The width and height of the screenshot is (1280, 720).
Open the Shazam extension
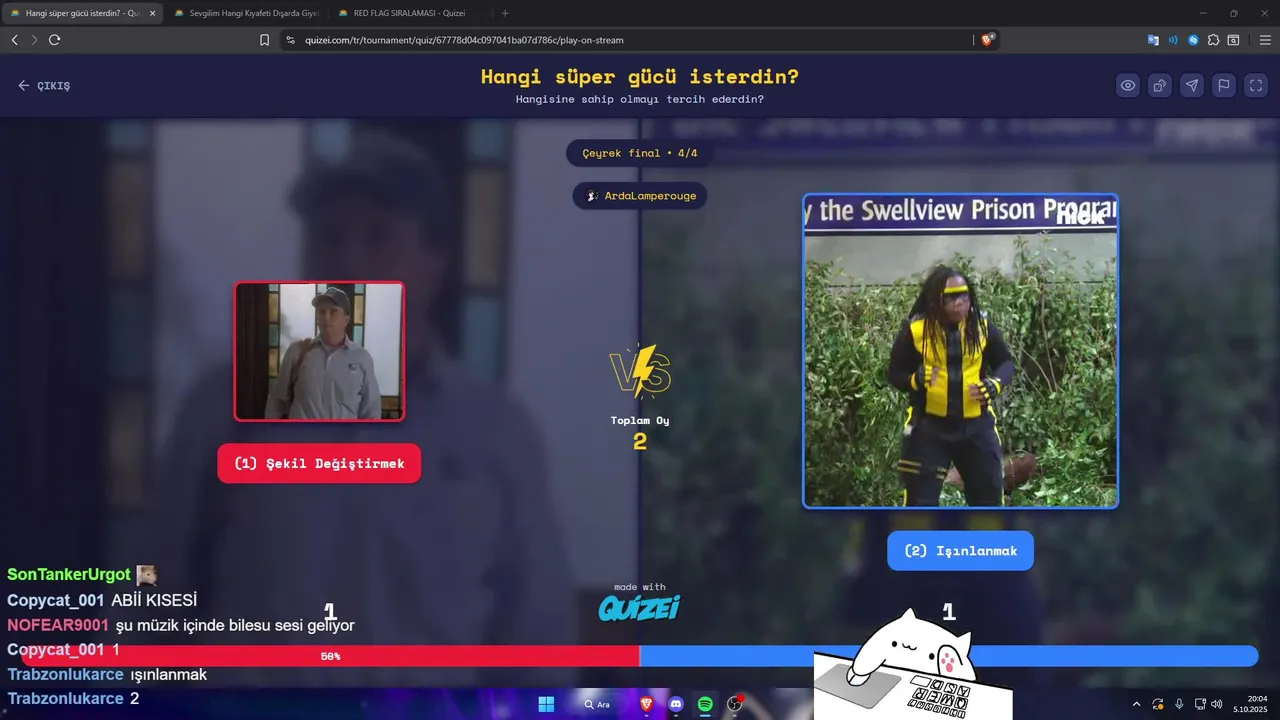(1193, 40)
